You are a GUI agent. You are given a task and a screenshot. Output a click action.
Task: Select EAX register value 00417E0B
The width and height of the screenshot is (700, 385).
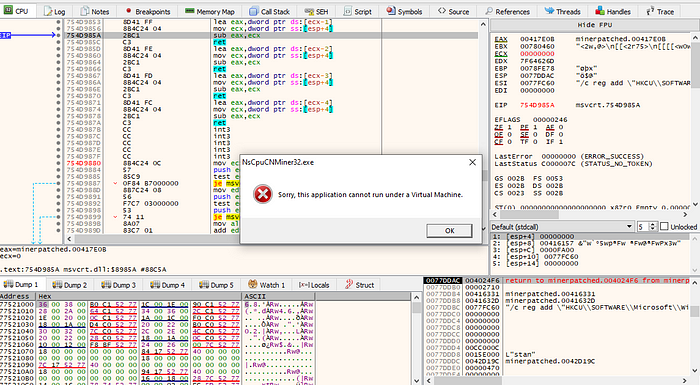click(x=537, y=39)
